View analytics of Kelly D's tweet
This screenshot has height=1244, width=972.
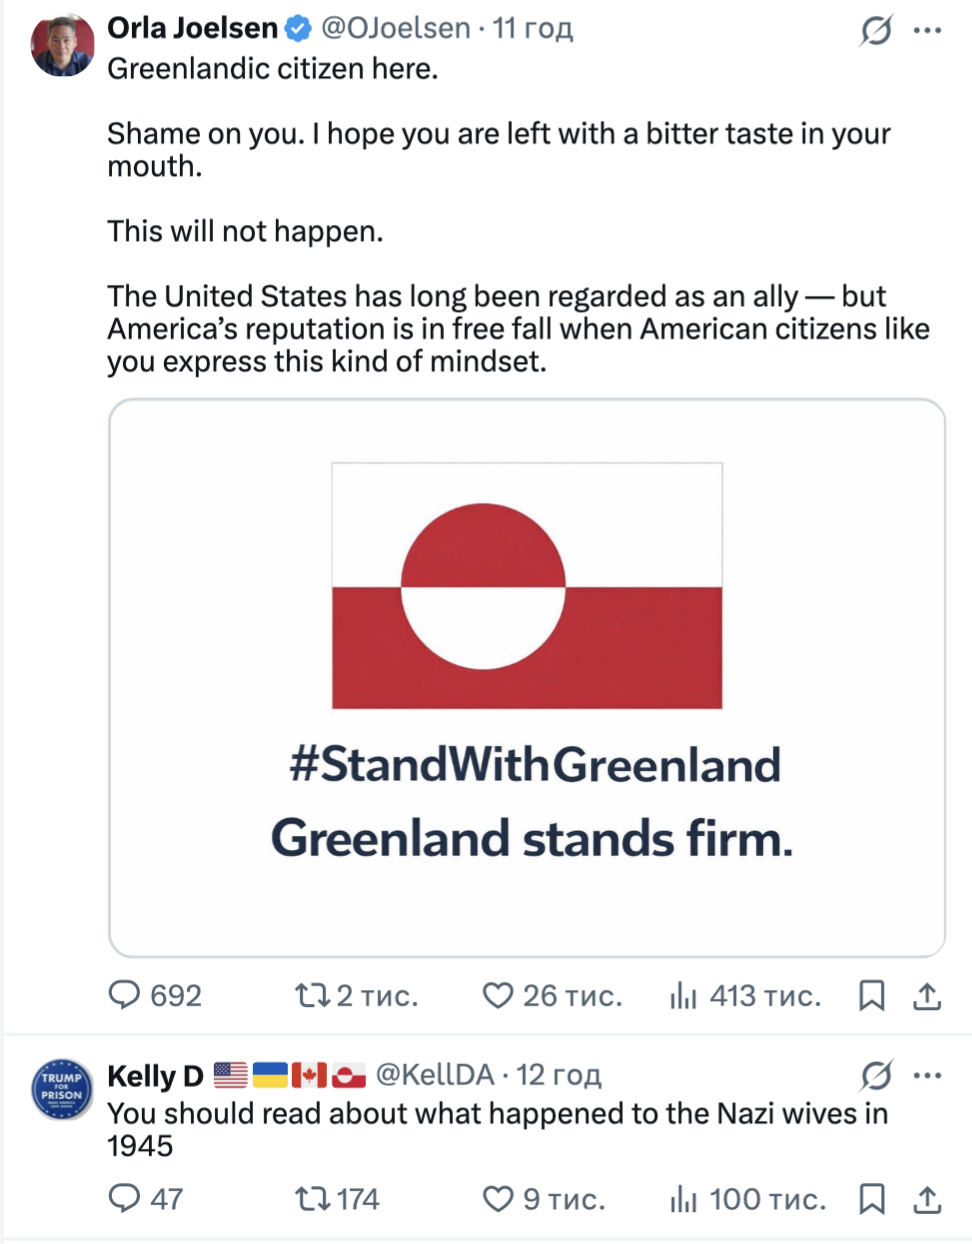coord(683,1198)
